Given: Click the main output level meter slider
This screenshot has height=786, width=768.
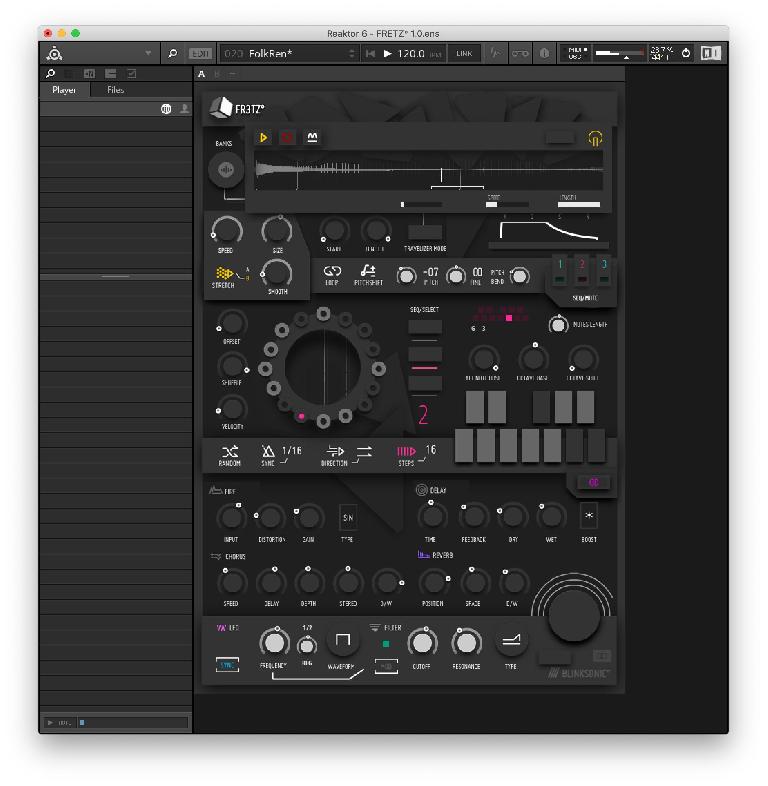Looking at the screenshot, I should click(x=619, y=53).
